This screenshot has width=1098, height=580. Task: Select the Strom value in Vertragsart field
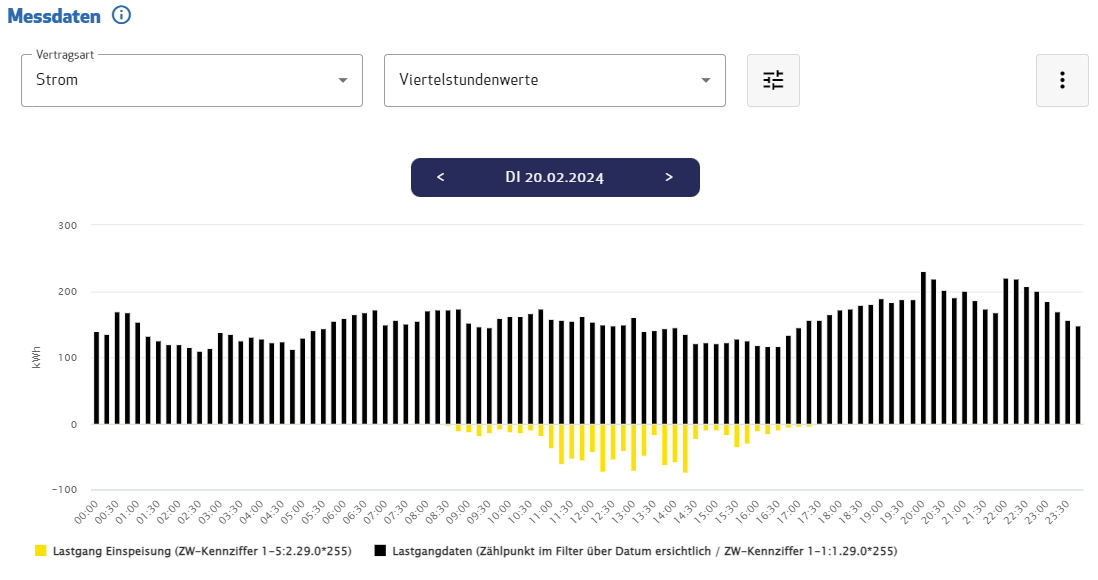[57, 80]
